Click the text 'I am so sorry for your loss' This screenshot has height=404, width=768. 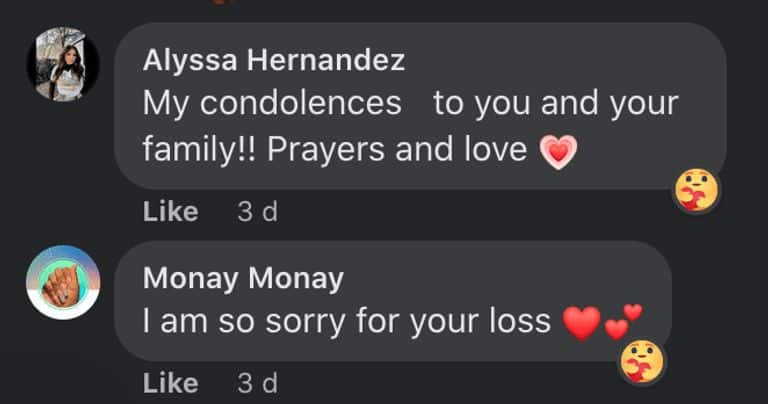(347, 322)
